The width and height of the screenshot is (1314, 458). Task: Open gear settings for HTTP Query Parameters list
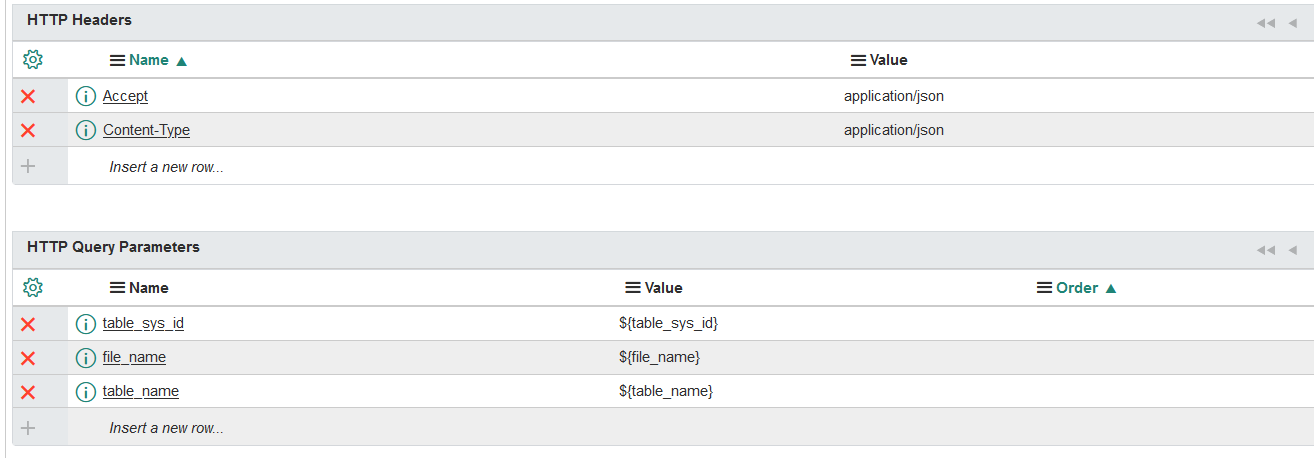click(x=32, y=288)
